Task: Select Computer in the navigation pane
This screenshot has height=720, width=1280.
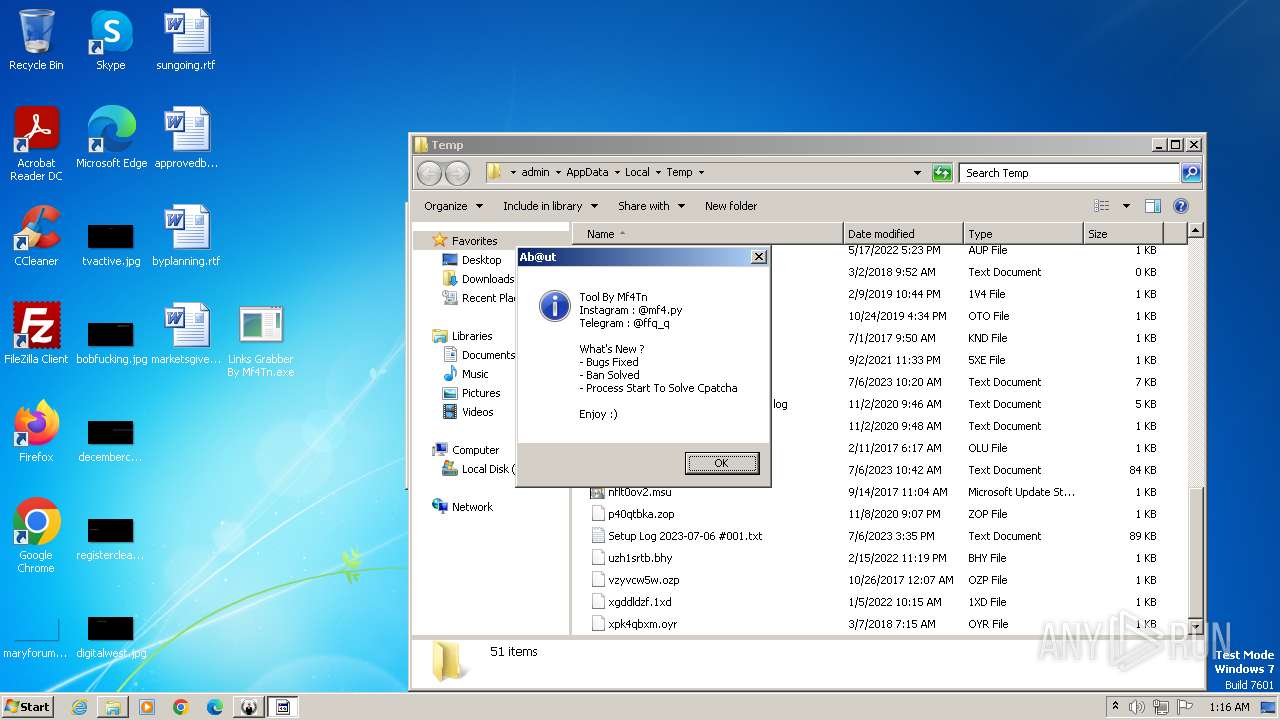Action: [475, 450]
